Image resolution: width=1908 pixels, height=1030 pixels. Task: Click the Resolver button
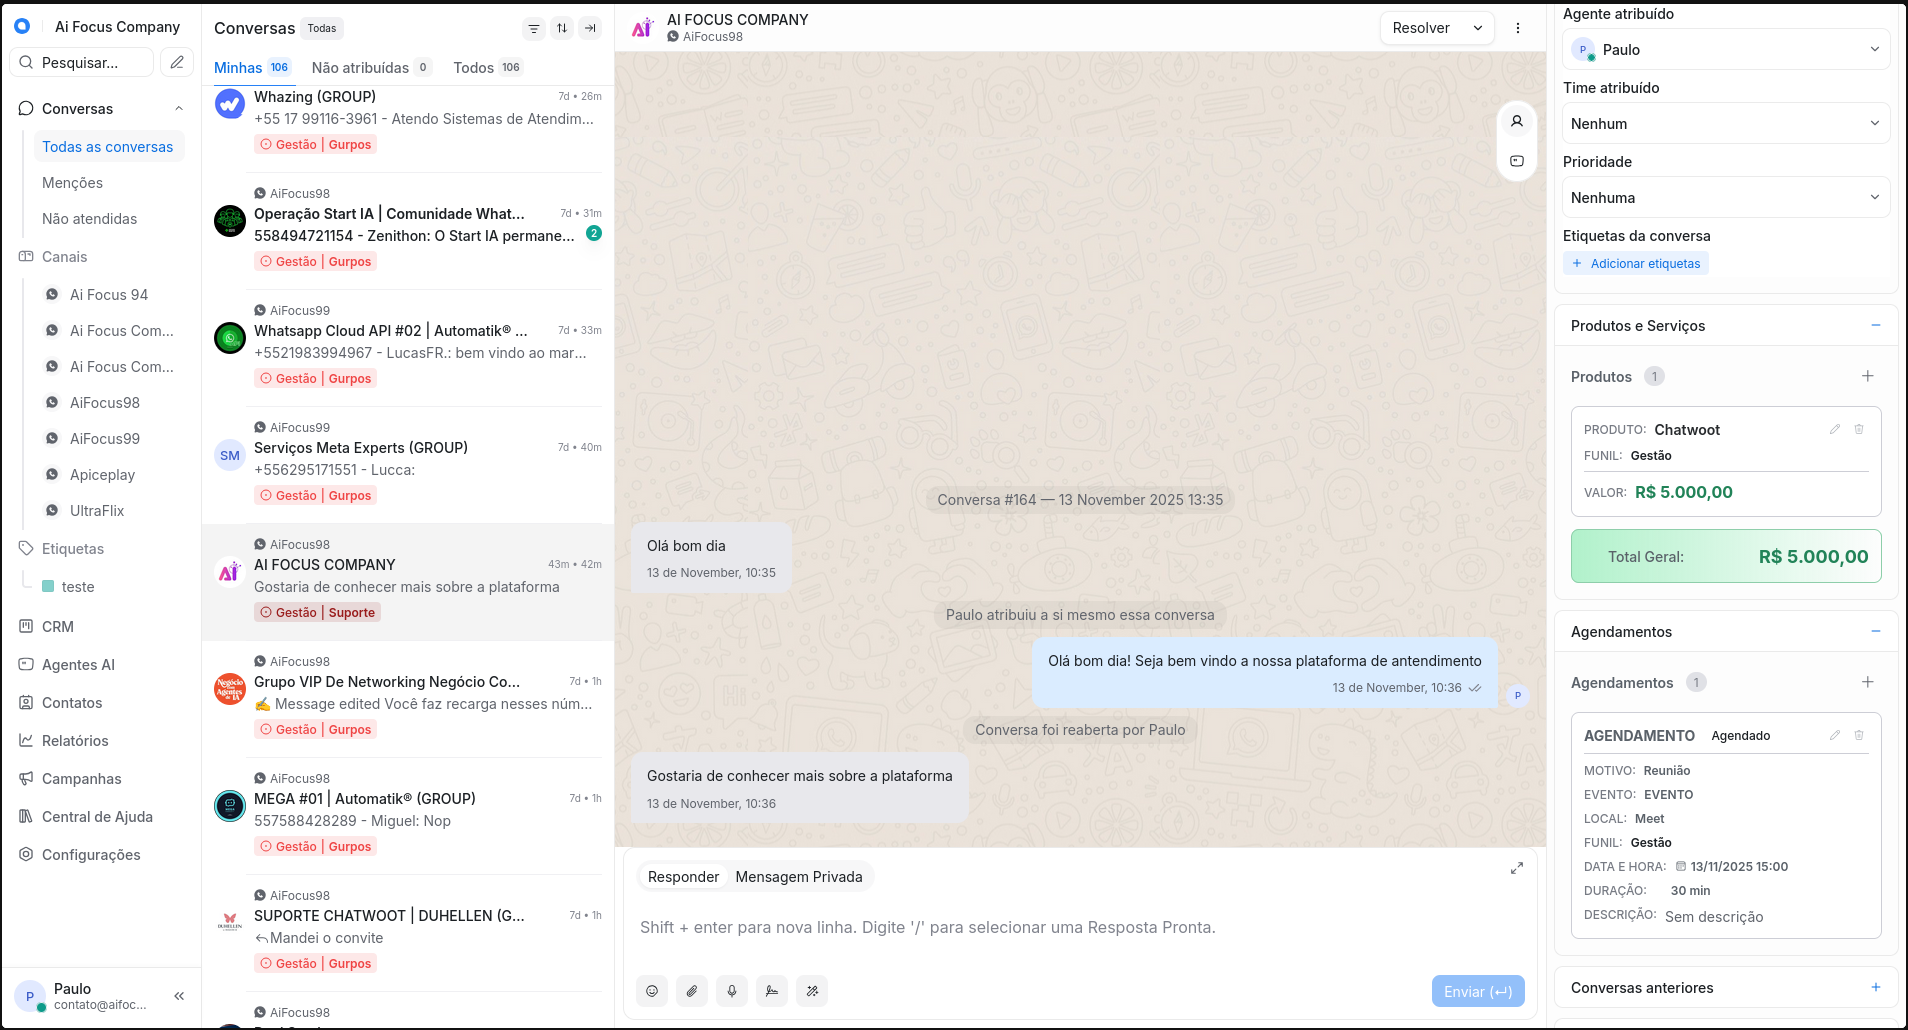1419,28
